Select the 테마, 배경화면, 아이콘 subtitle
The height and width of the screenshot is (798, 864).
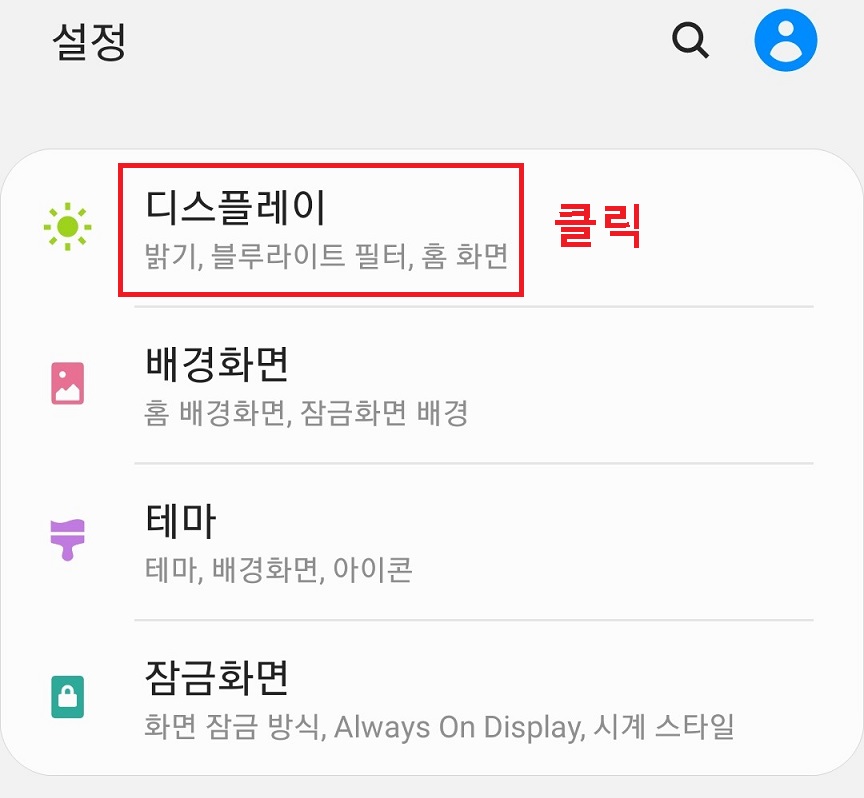(278, 570)
